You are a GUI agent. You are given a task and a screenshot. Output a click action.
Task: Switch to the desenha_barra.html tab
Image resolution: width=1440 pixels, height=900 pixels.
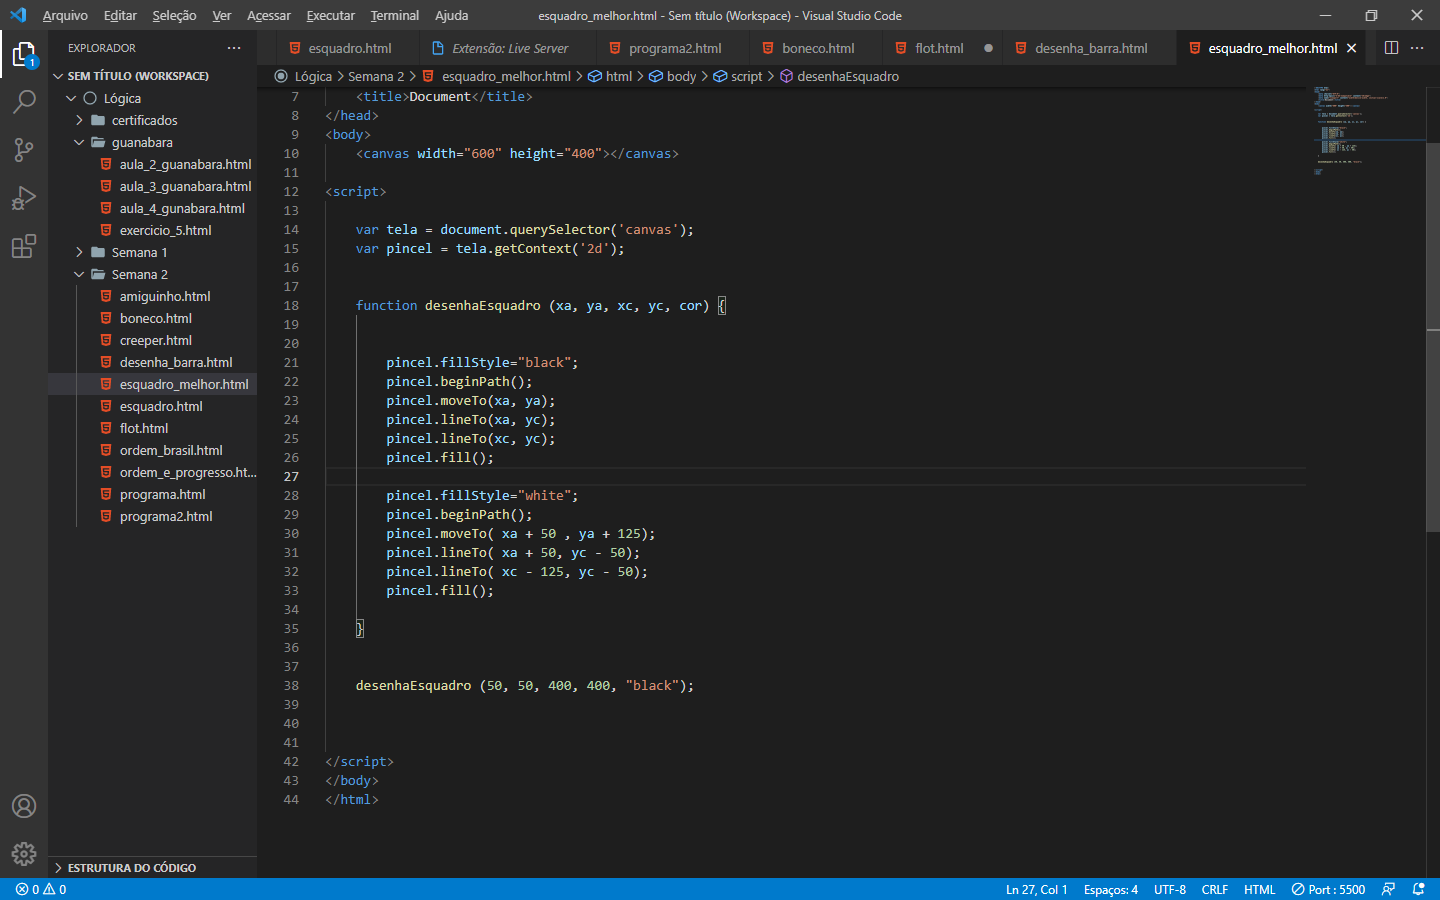[1091, 48]
